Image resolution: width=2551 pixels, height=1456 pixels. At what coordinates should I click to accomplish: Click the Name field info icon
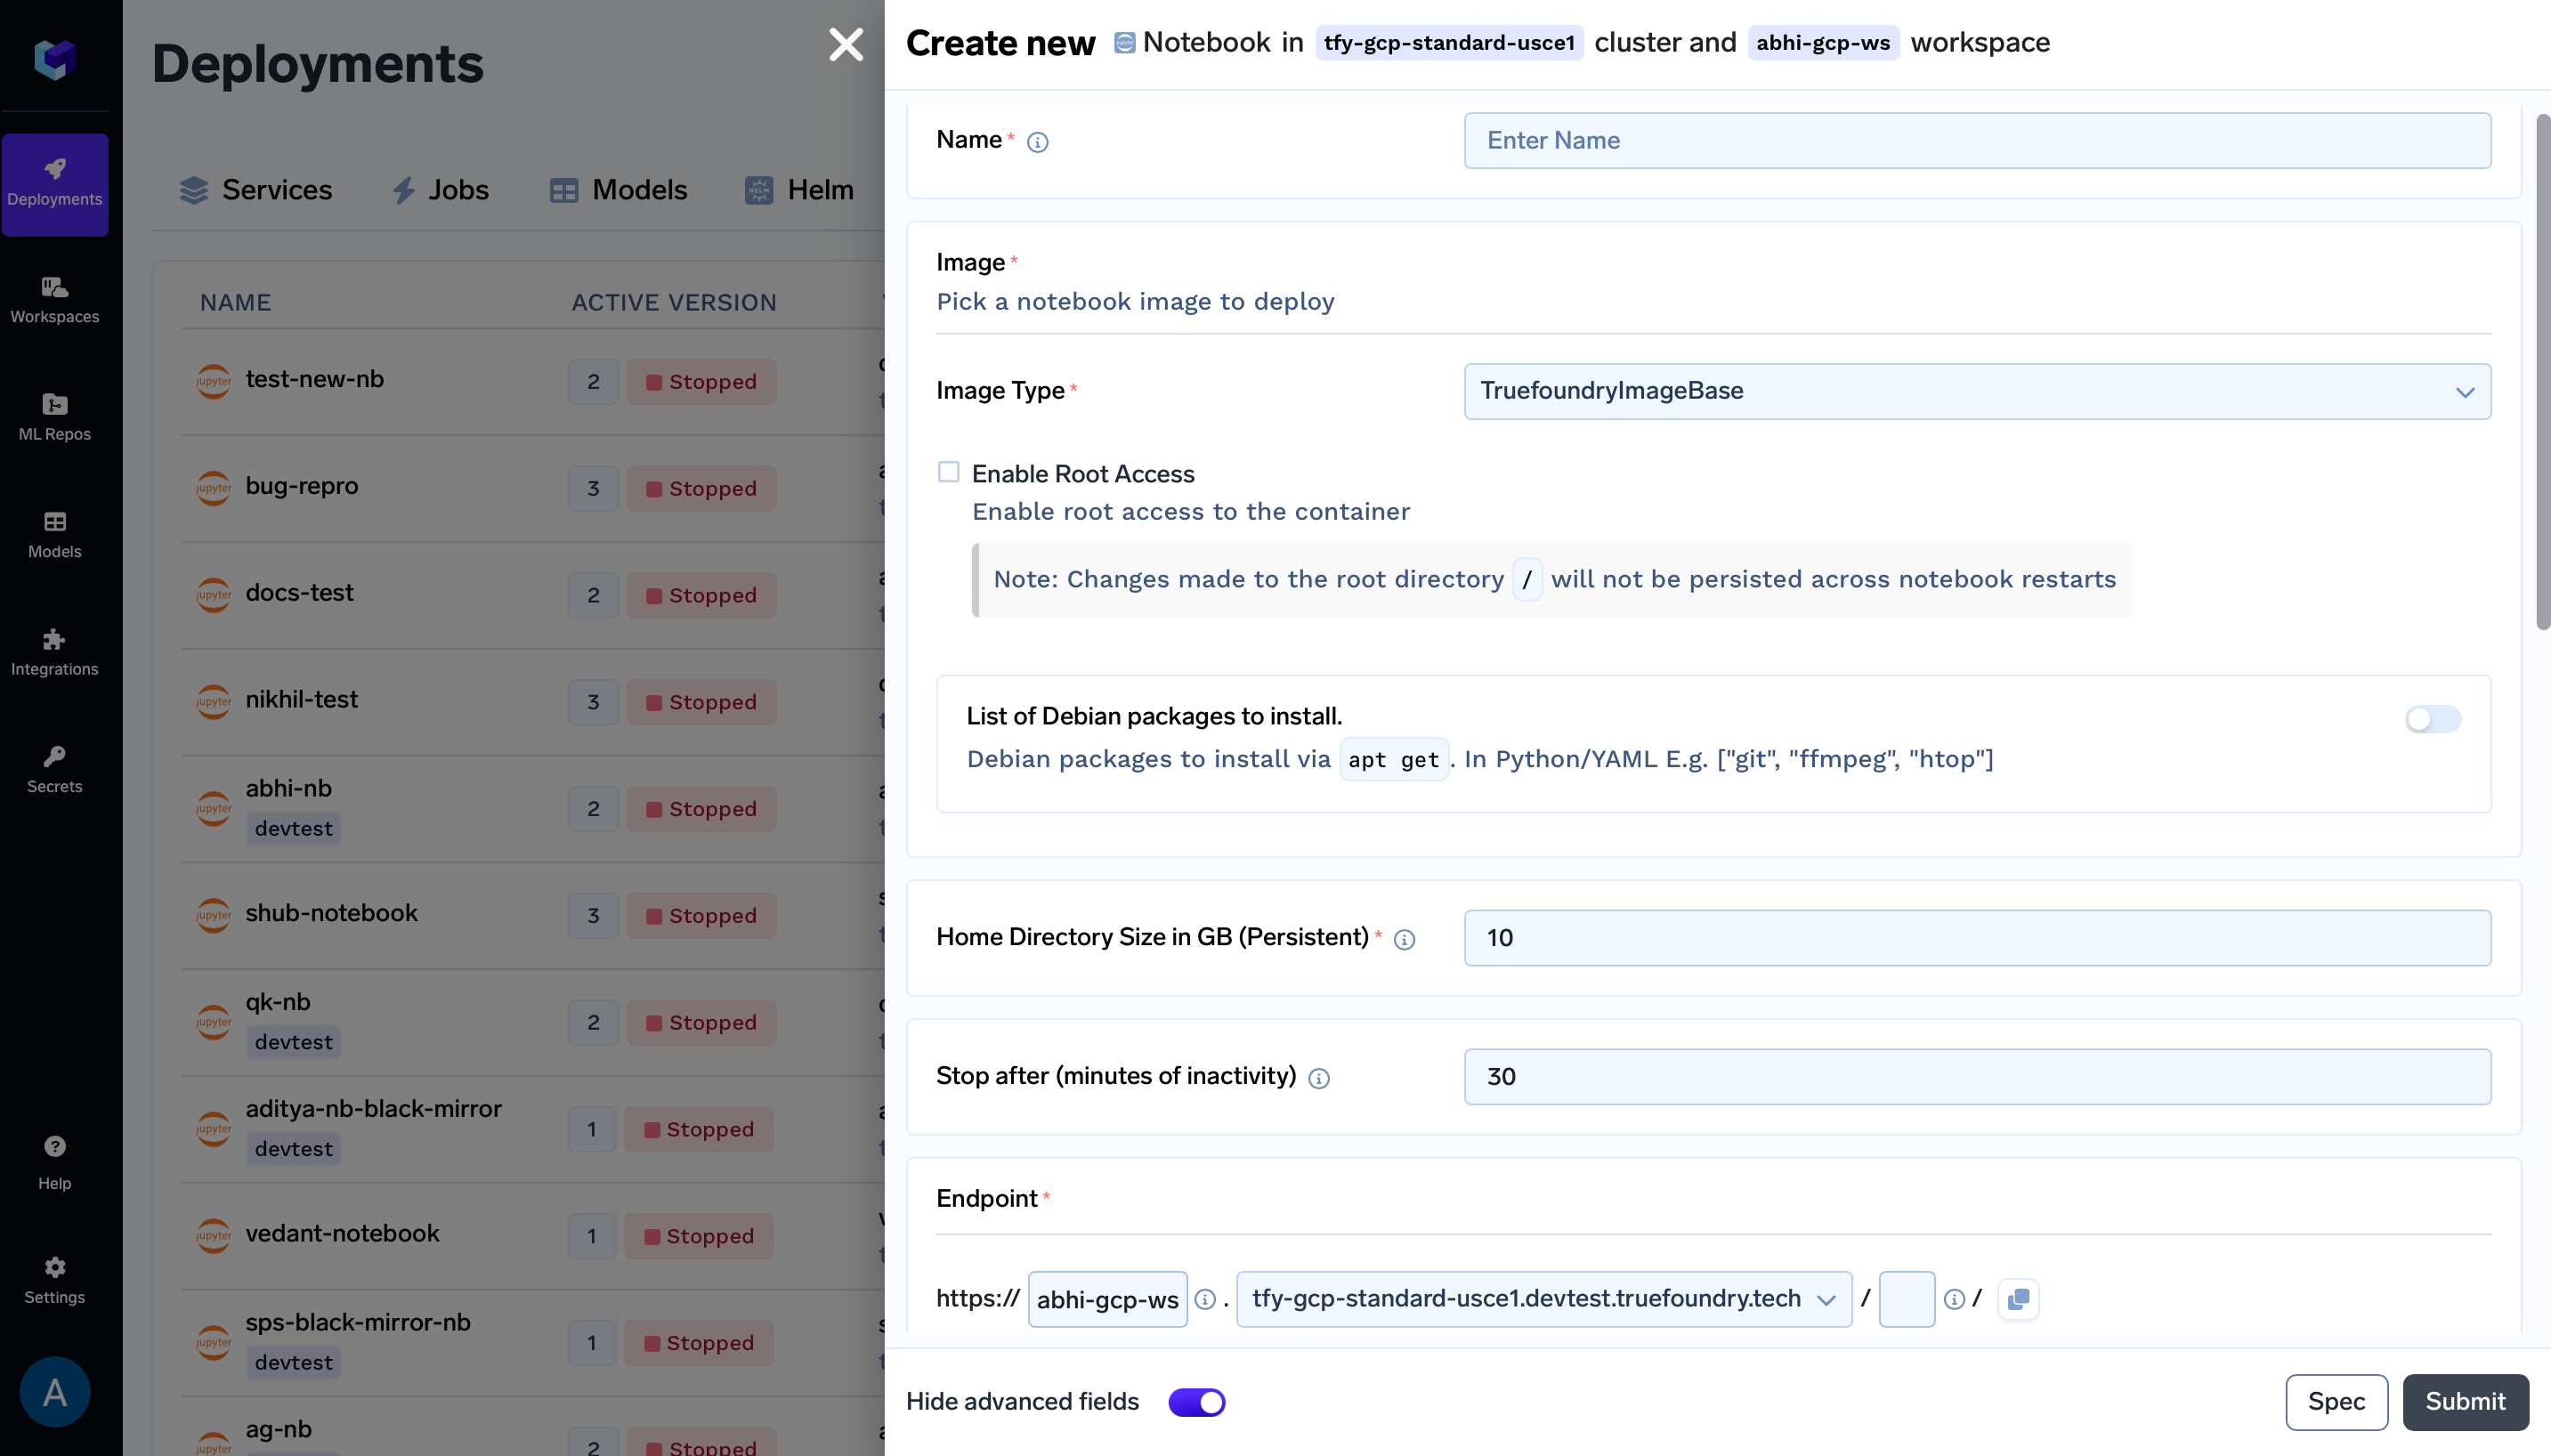[x=1038, y=142]
